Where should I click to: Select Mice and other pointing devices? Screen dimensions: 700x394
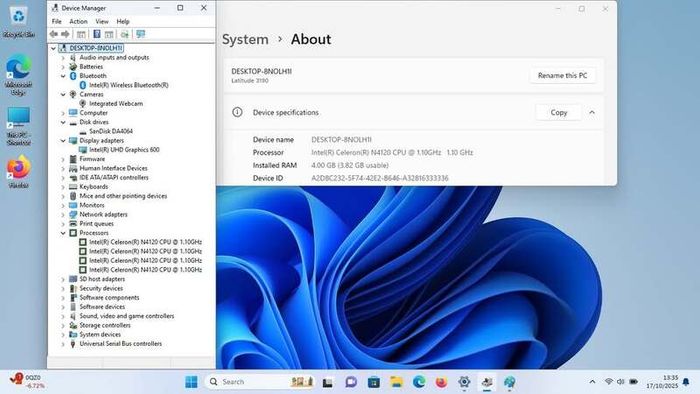click(x=123, y=196)
